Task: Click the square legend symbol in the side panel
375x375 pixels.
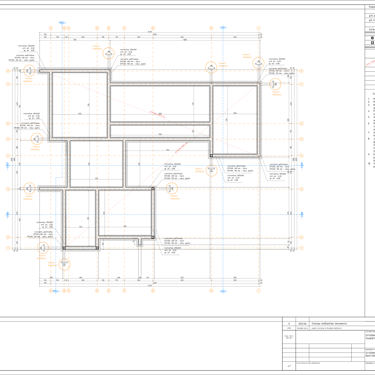Action: [373, 43]
